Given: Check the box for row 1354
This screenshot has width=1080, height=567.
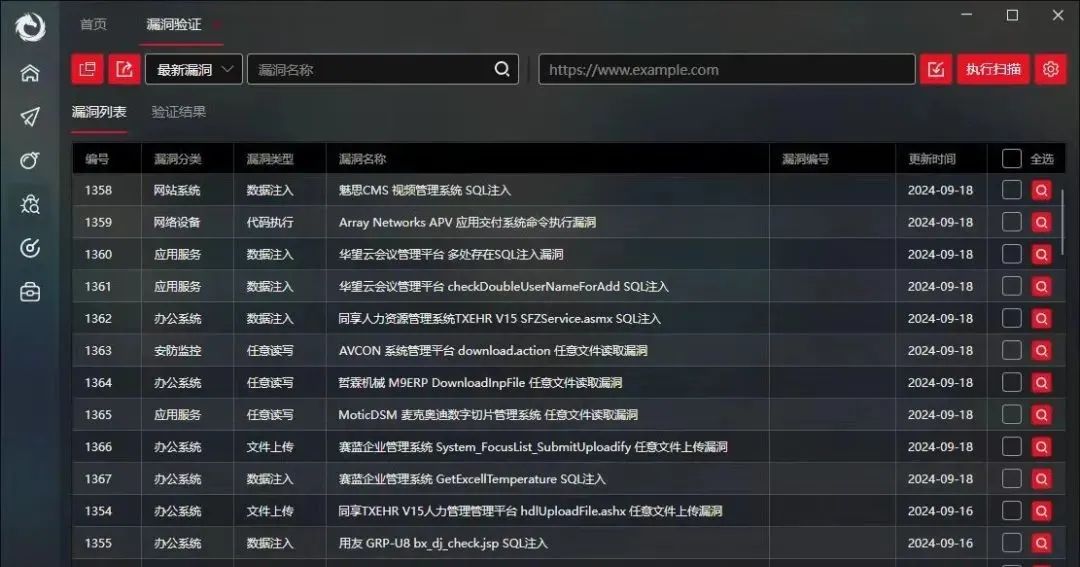Looking at the screenshot, I should (x=1012, y=511).
